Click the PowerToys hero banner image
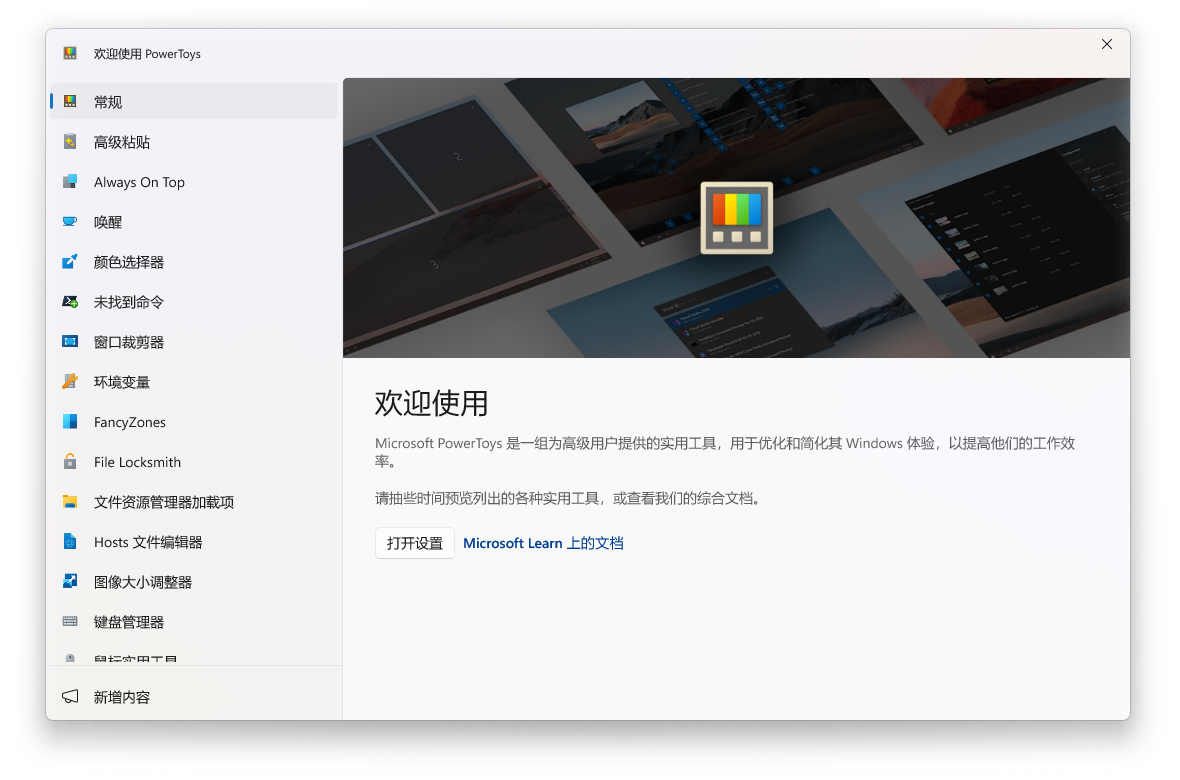The width and height of the screenshot is (1180, 780). (736, 217)
